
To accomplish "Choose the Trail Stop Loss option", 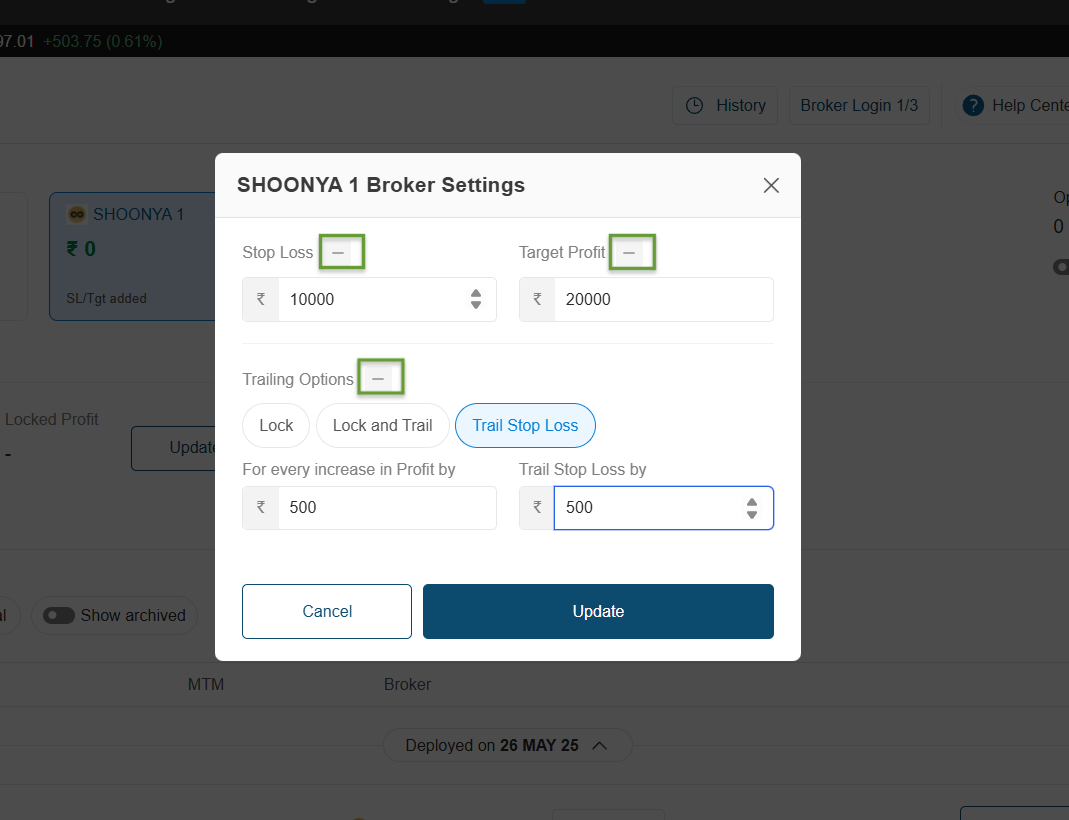I will [525, 426].
